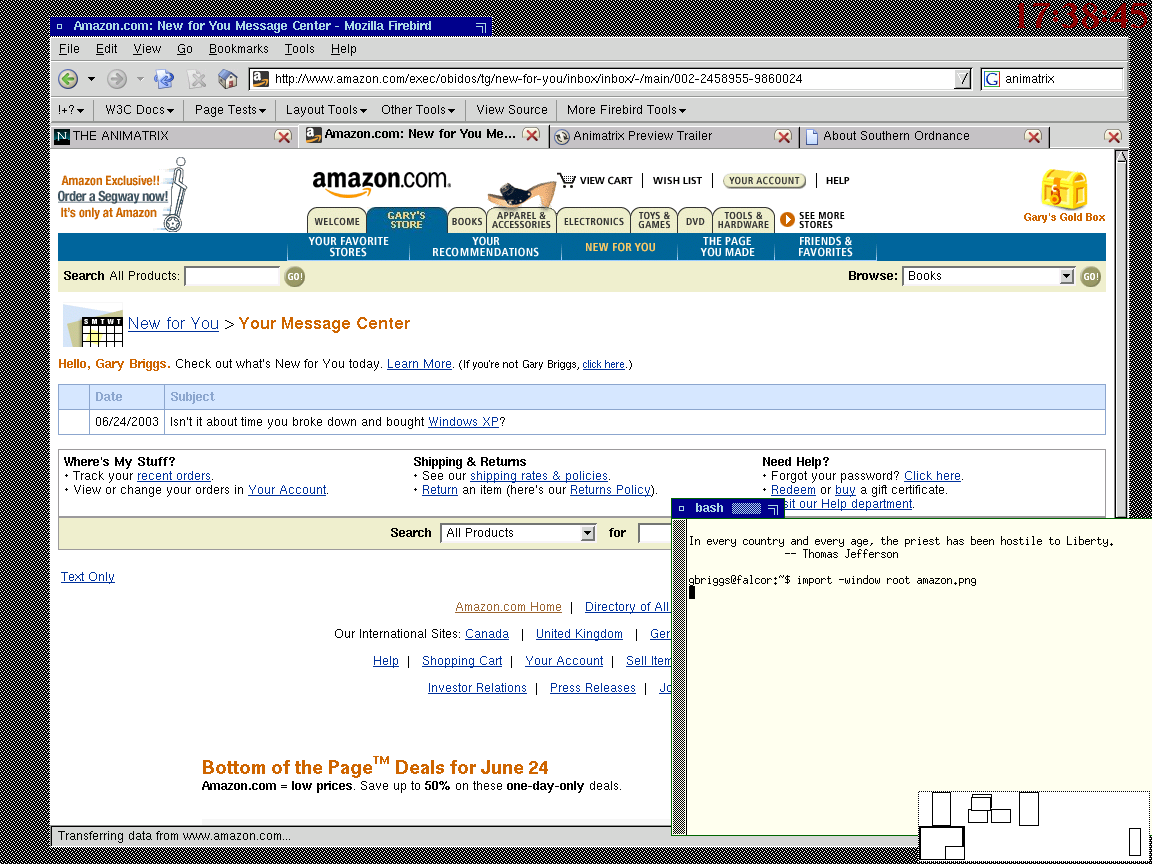Click the Segway scooter image
This screenshot has width=1152, height=864.
176,195
